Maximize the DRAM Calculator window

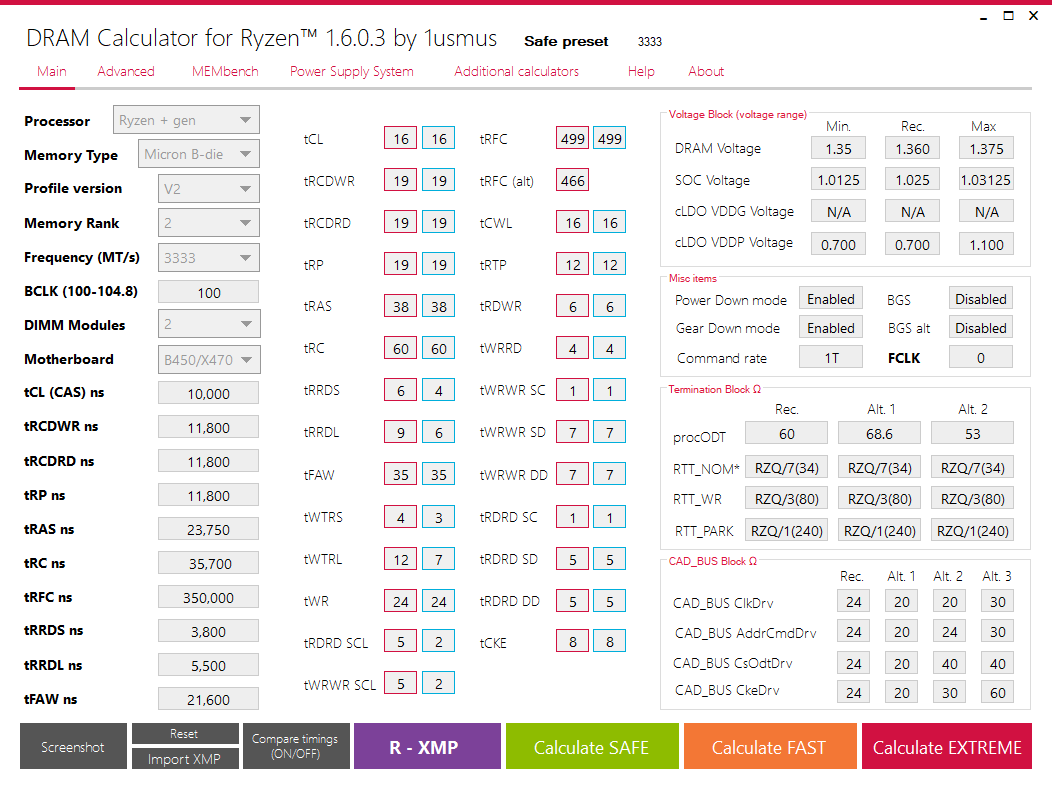[1008, 15]
